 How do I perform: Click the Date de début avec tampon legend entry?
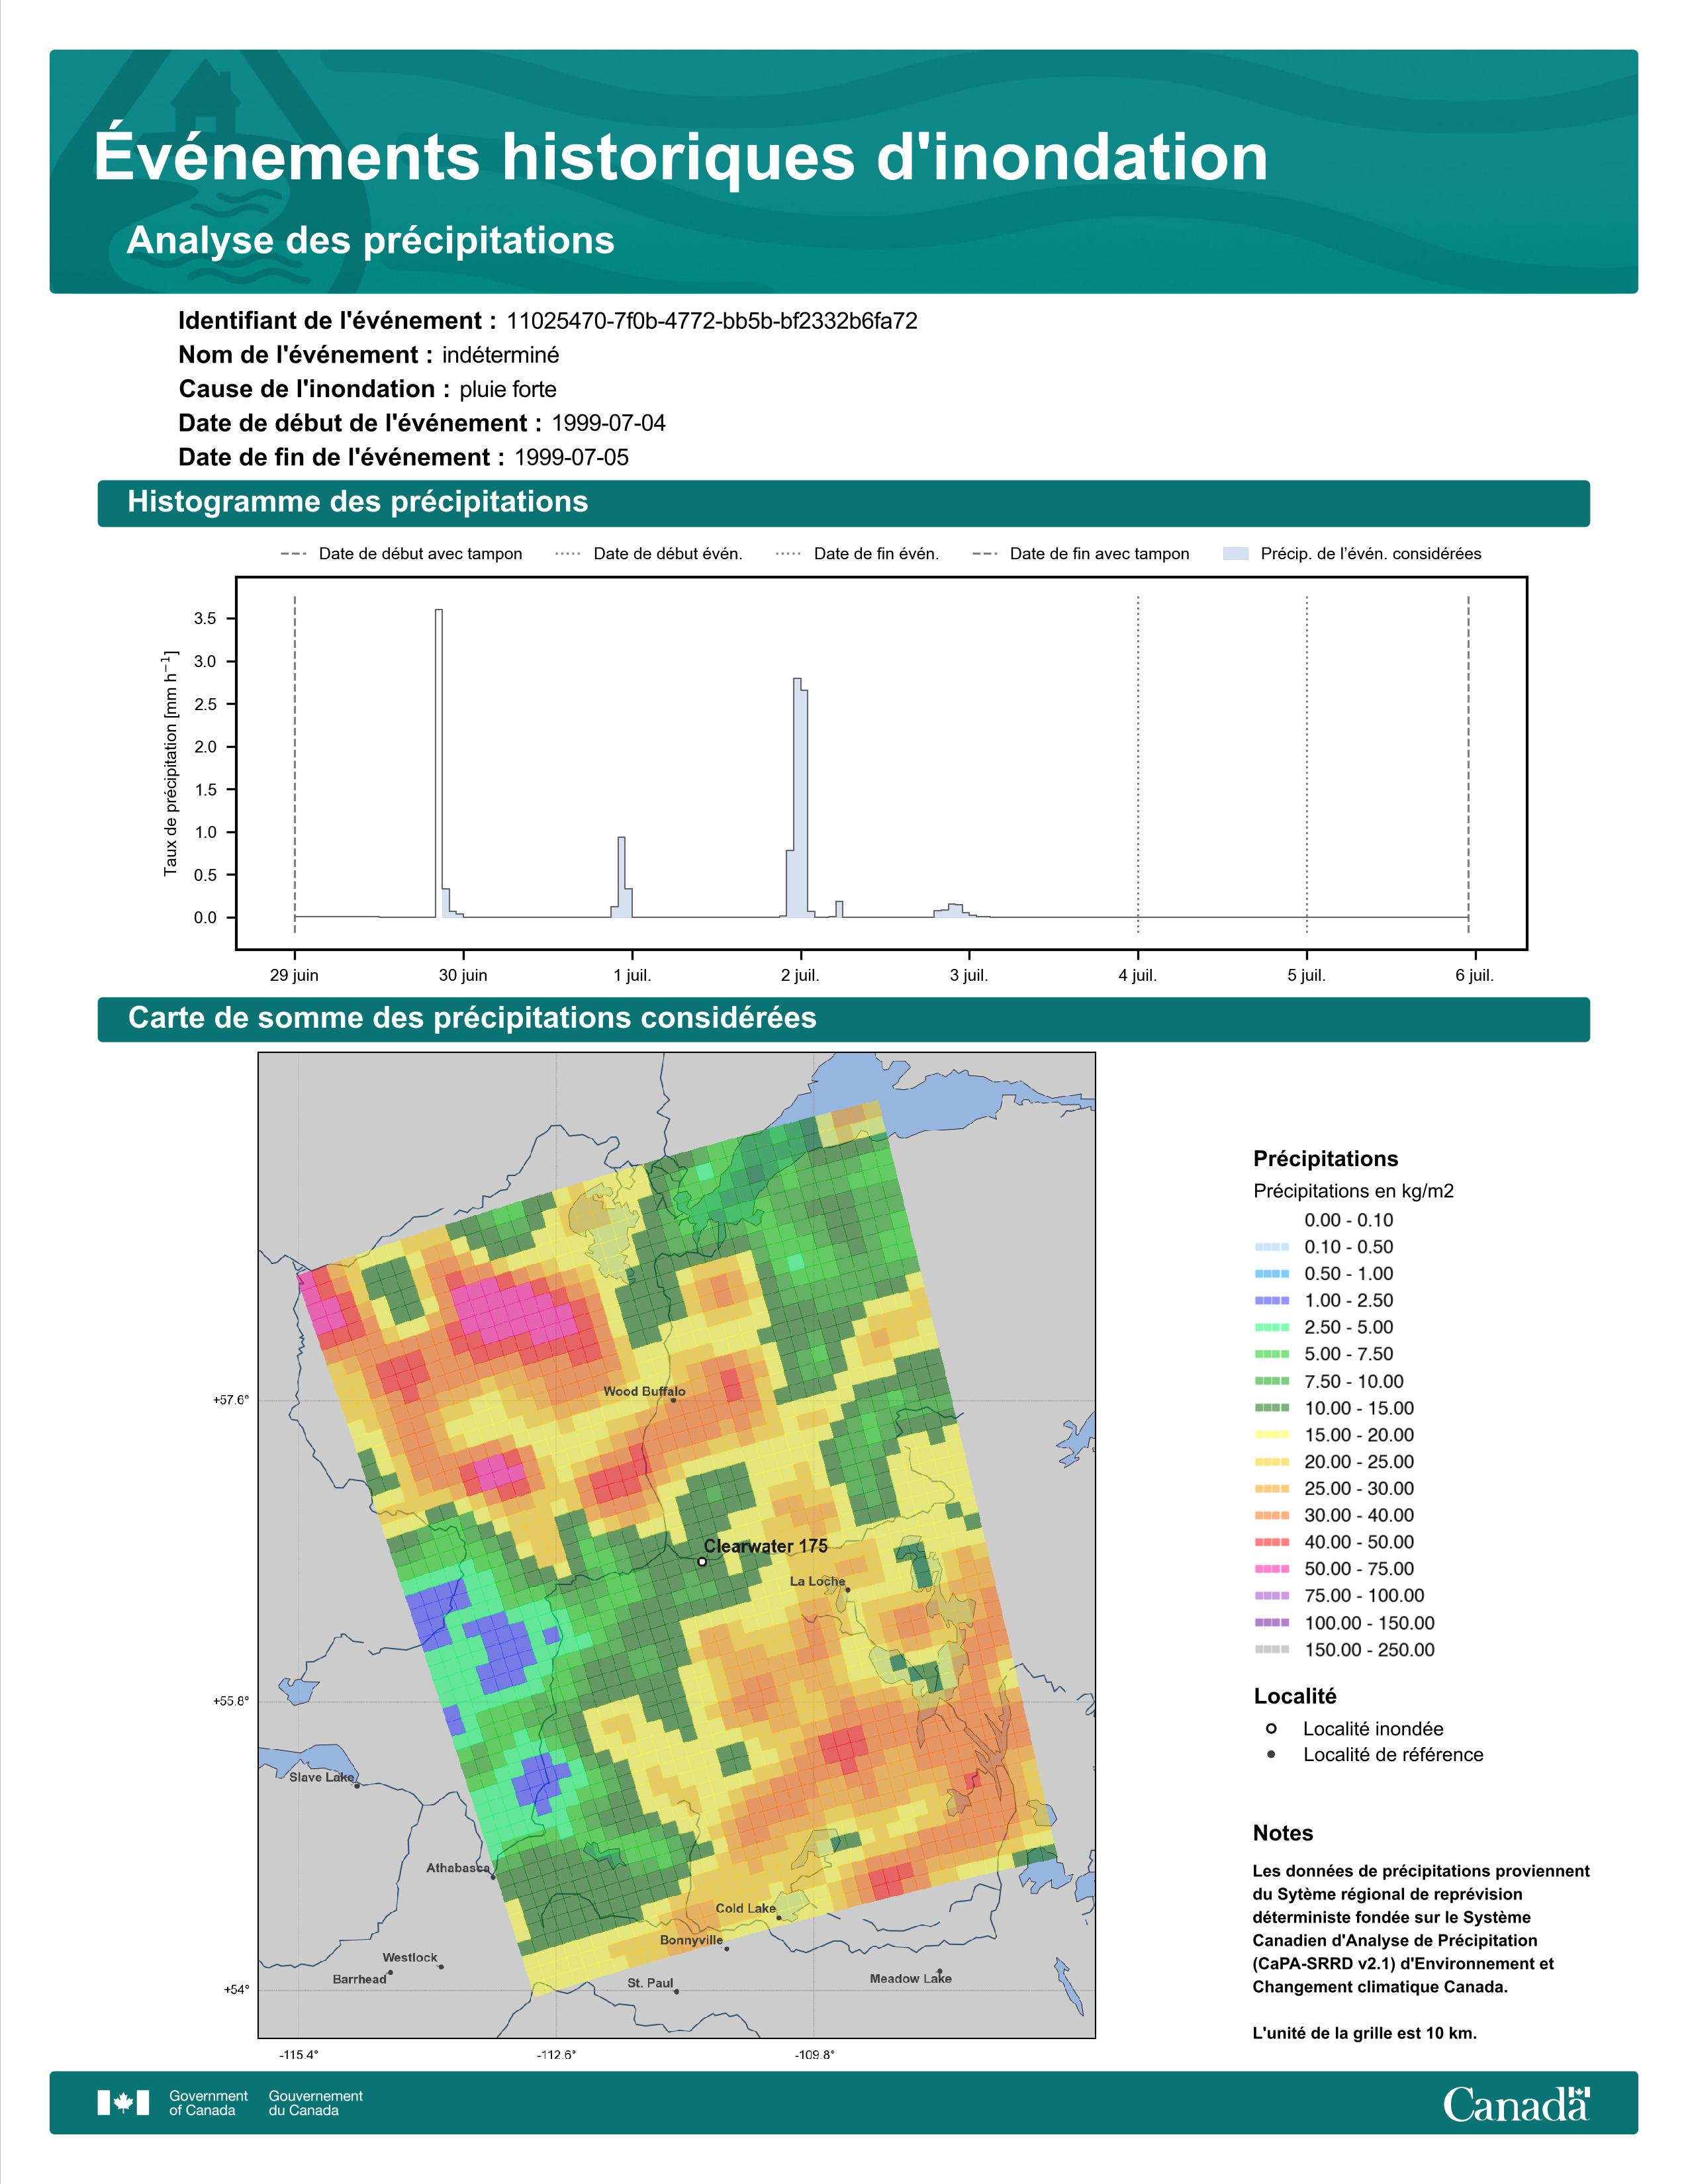401,554
